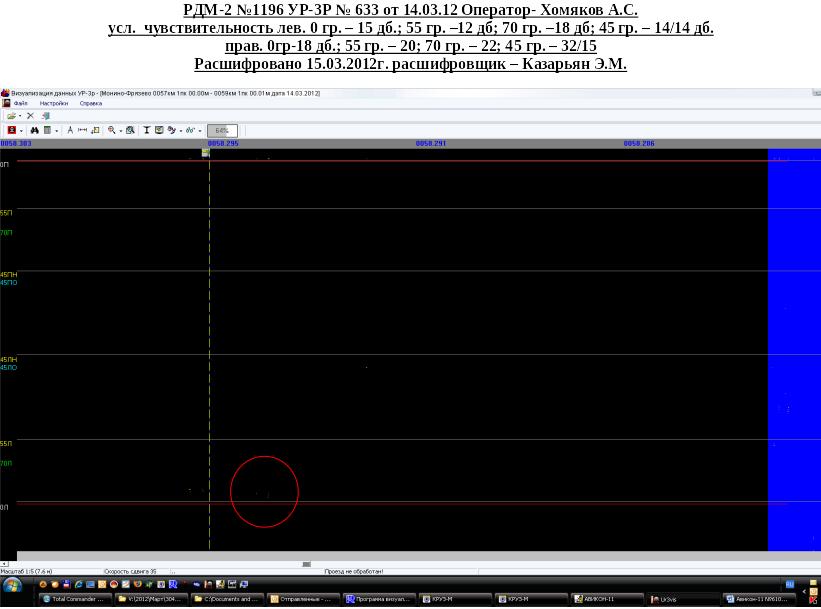
Task: Click the X delete icon in toolbar
Action: pyautogui.click(x=30, y=116)
